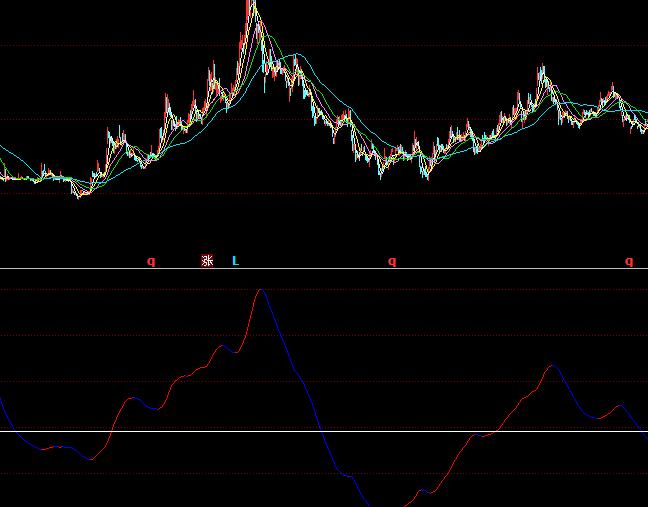Click the highest peak of the candlestick chart
This screenshot has height=507, width=648.
pos(252,6)
